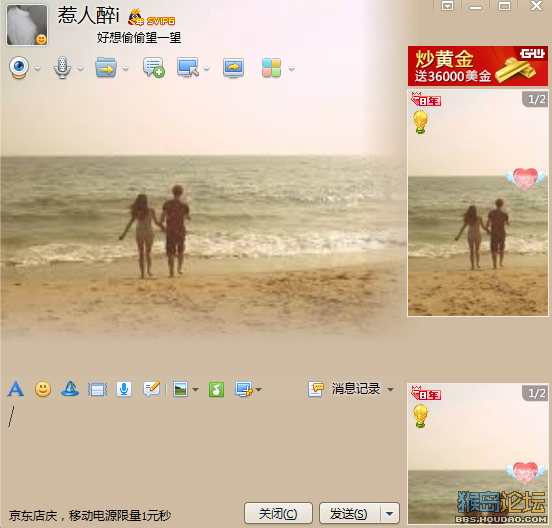Send a window shake icon
552x528 pixels.
pyautogui.click(x=98, y=390)
